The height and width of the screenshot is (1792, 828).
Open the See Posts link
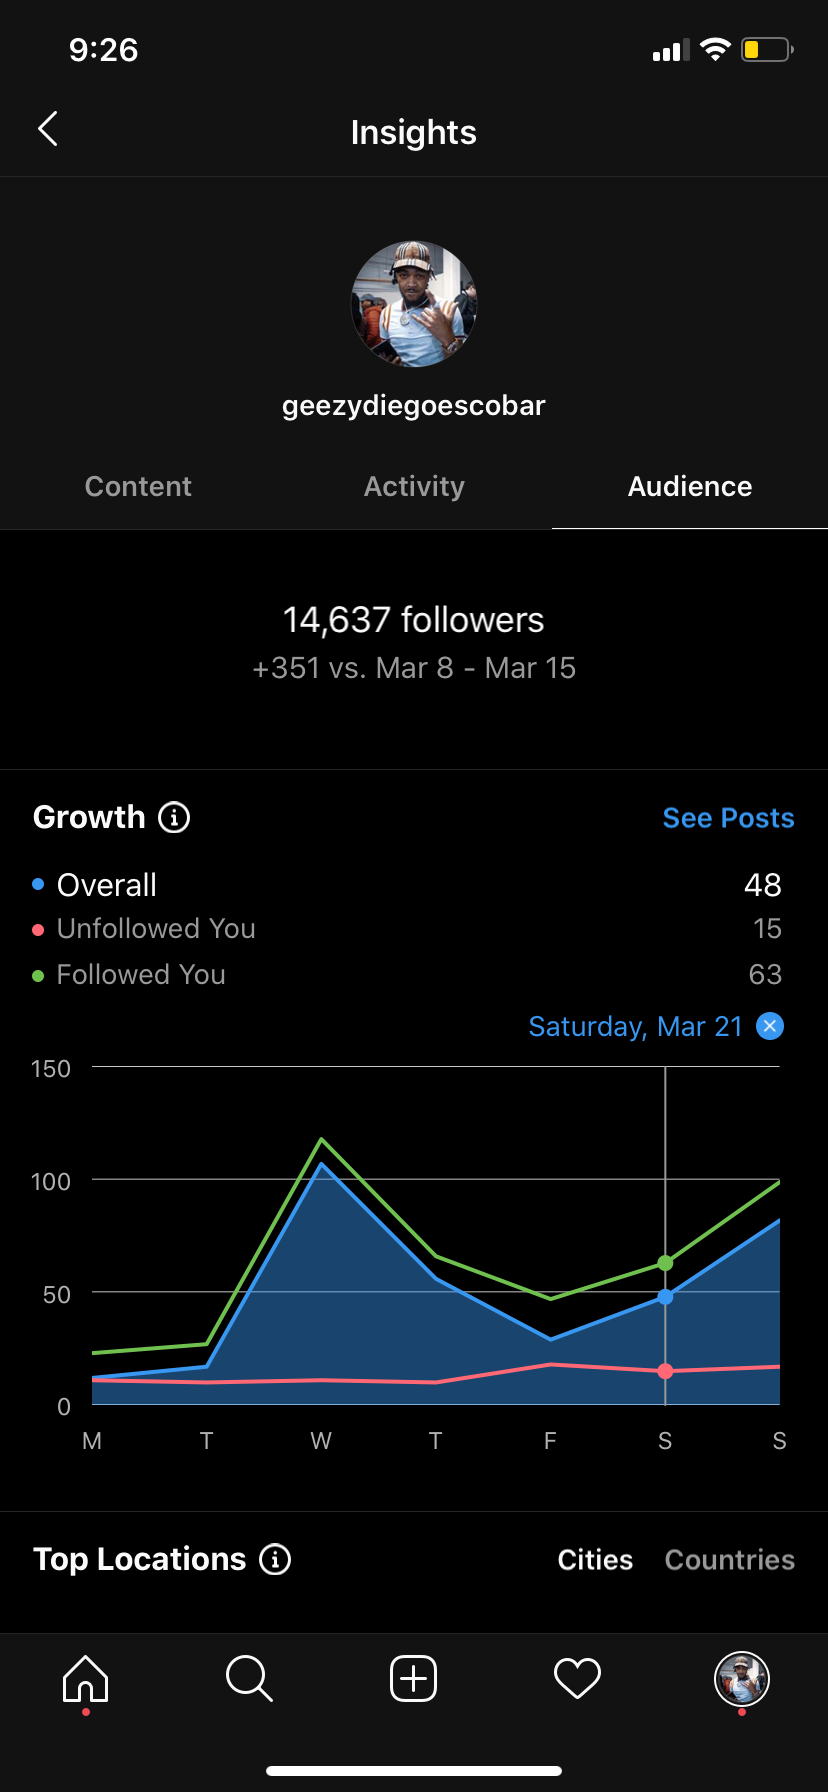coord(728,818)
